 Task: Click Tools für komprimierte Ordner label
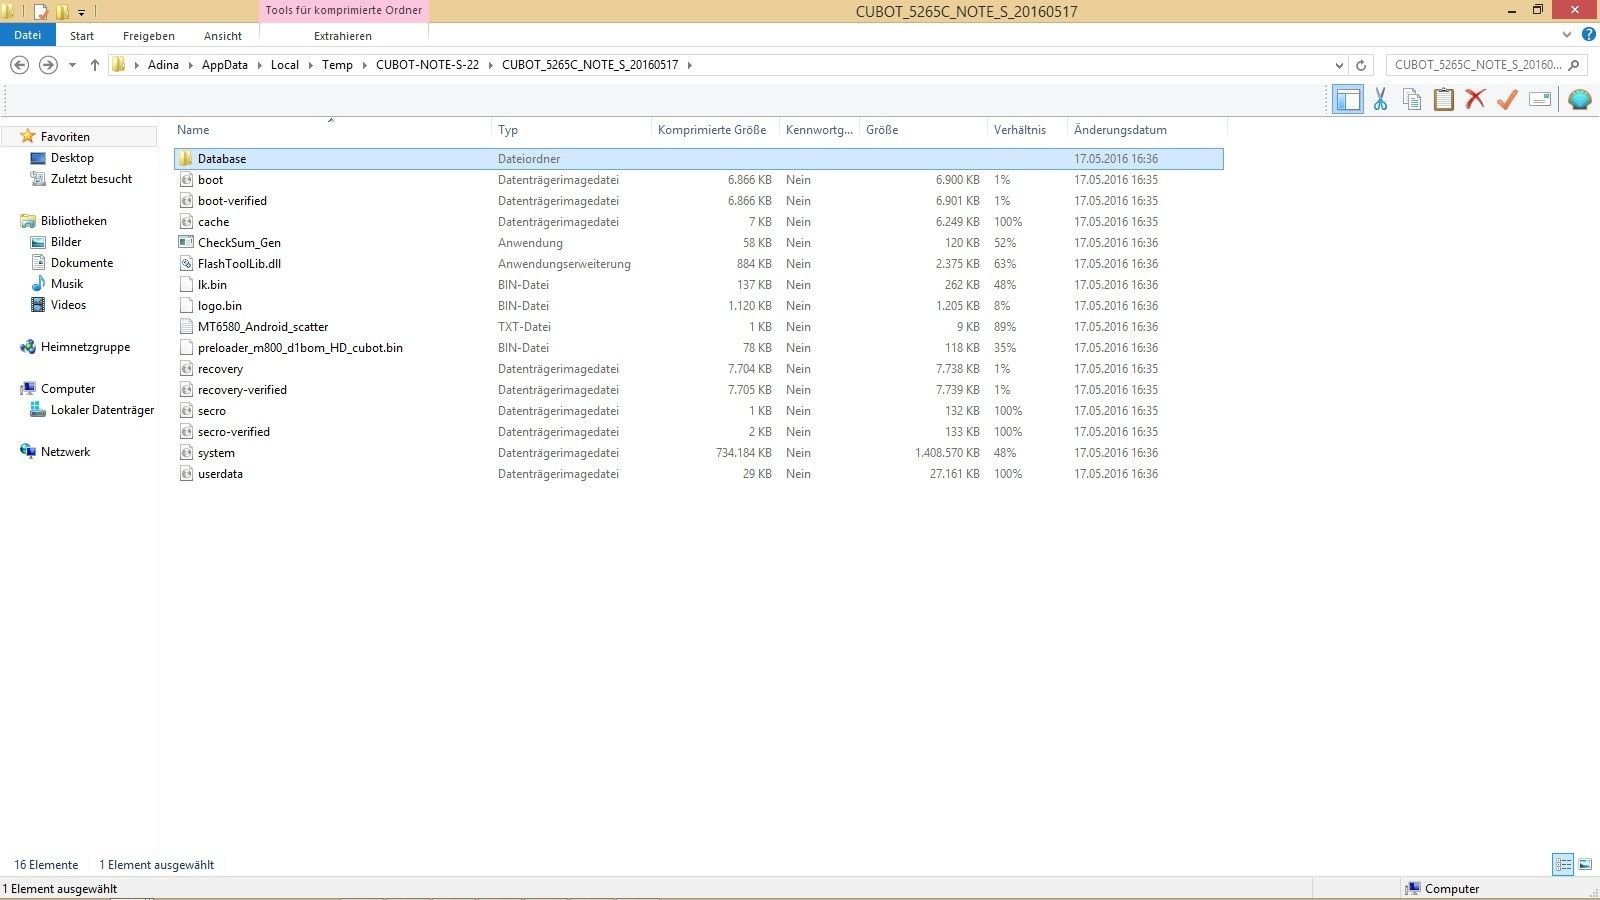(344, 10)
